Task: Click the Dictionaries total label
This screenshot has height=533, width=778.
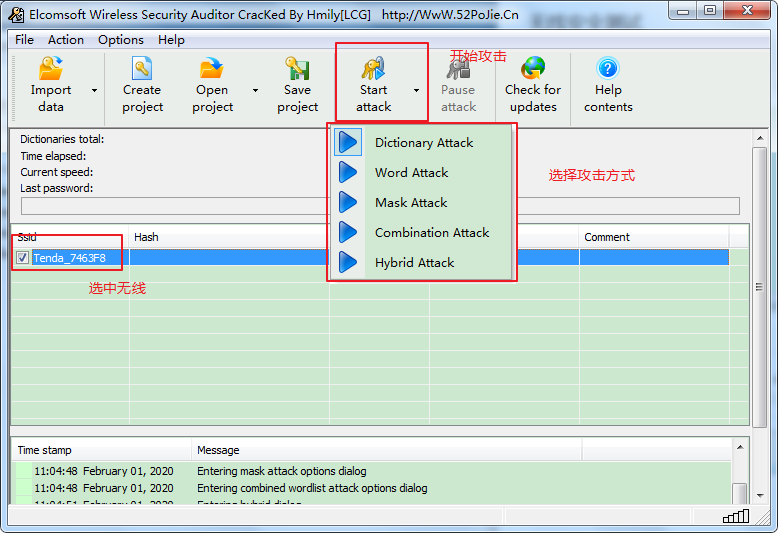Action: [x=62, y=139]
